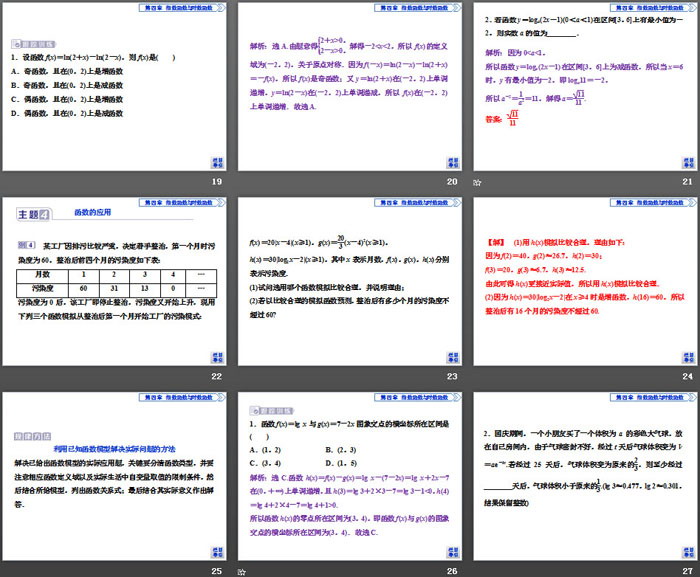Click the 跟踪训练 label on slide 19
The height and width of the screenshot is (577, 700).
(x=28, y=44)
